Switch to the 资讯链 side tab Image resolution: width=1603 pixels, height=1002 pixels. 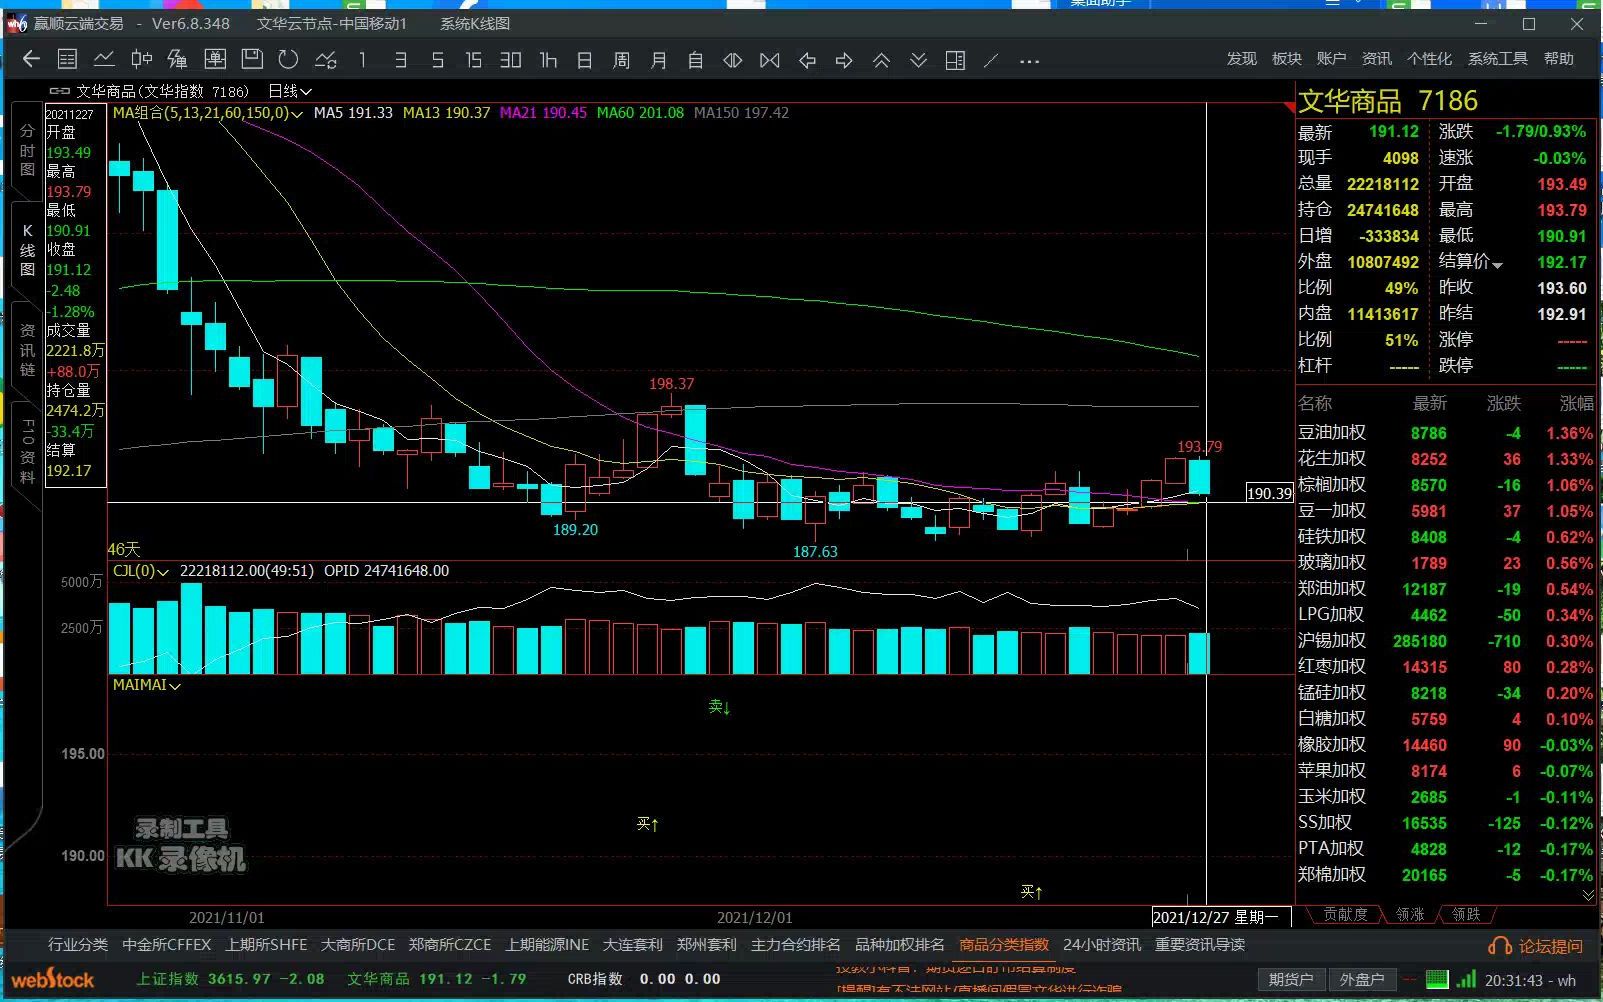(x=27, y=350)
